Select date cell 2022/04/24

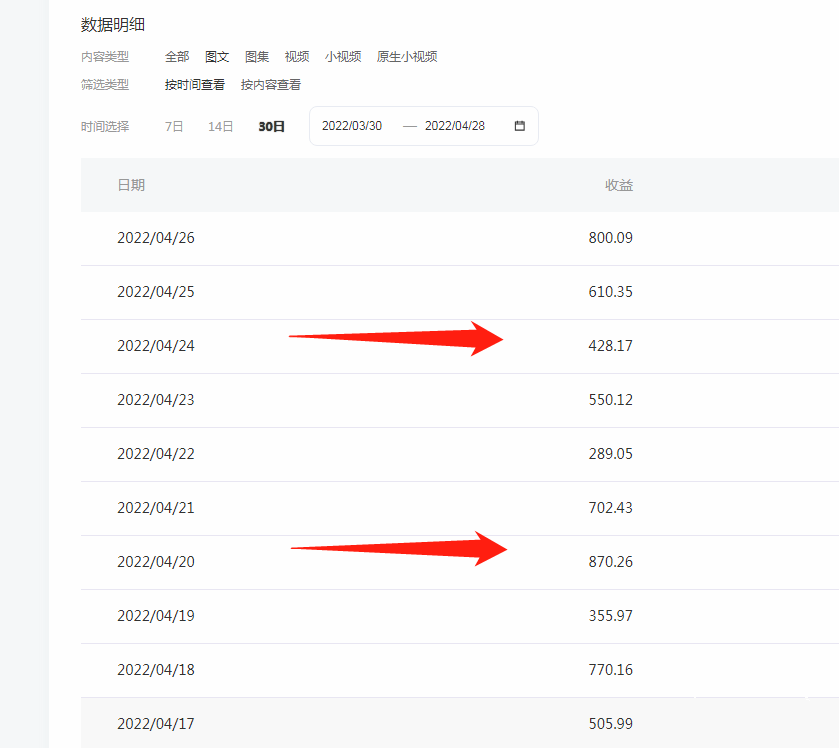156,346
